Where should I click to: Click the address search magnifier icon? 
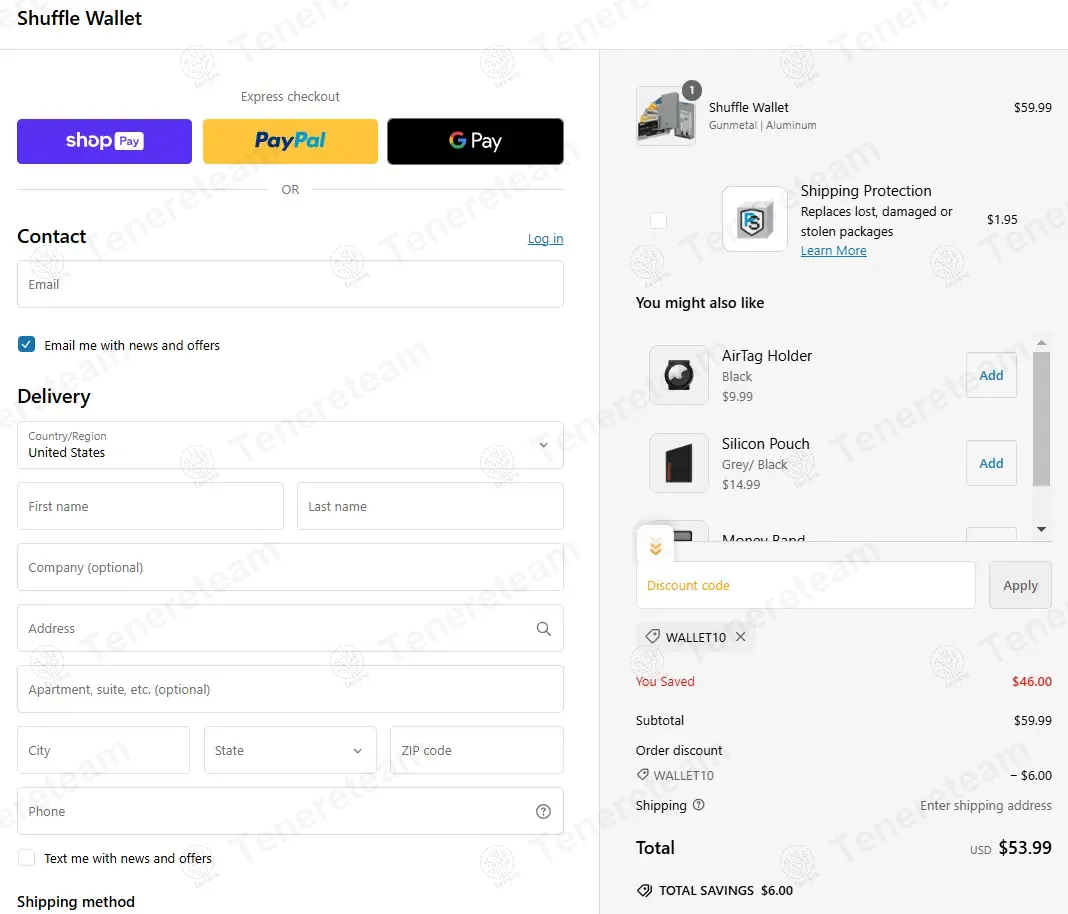click(x=544, y=629)
